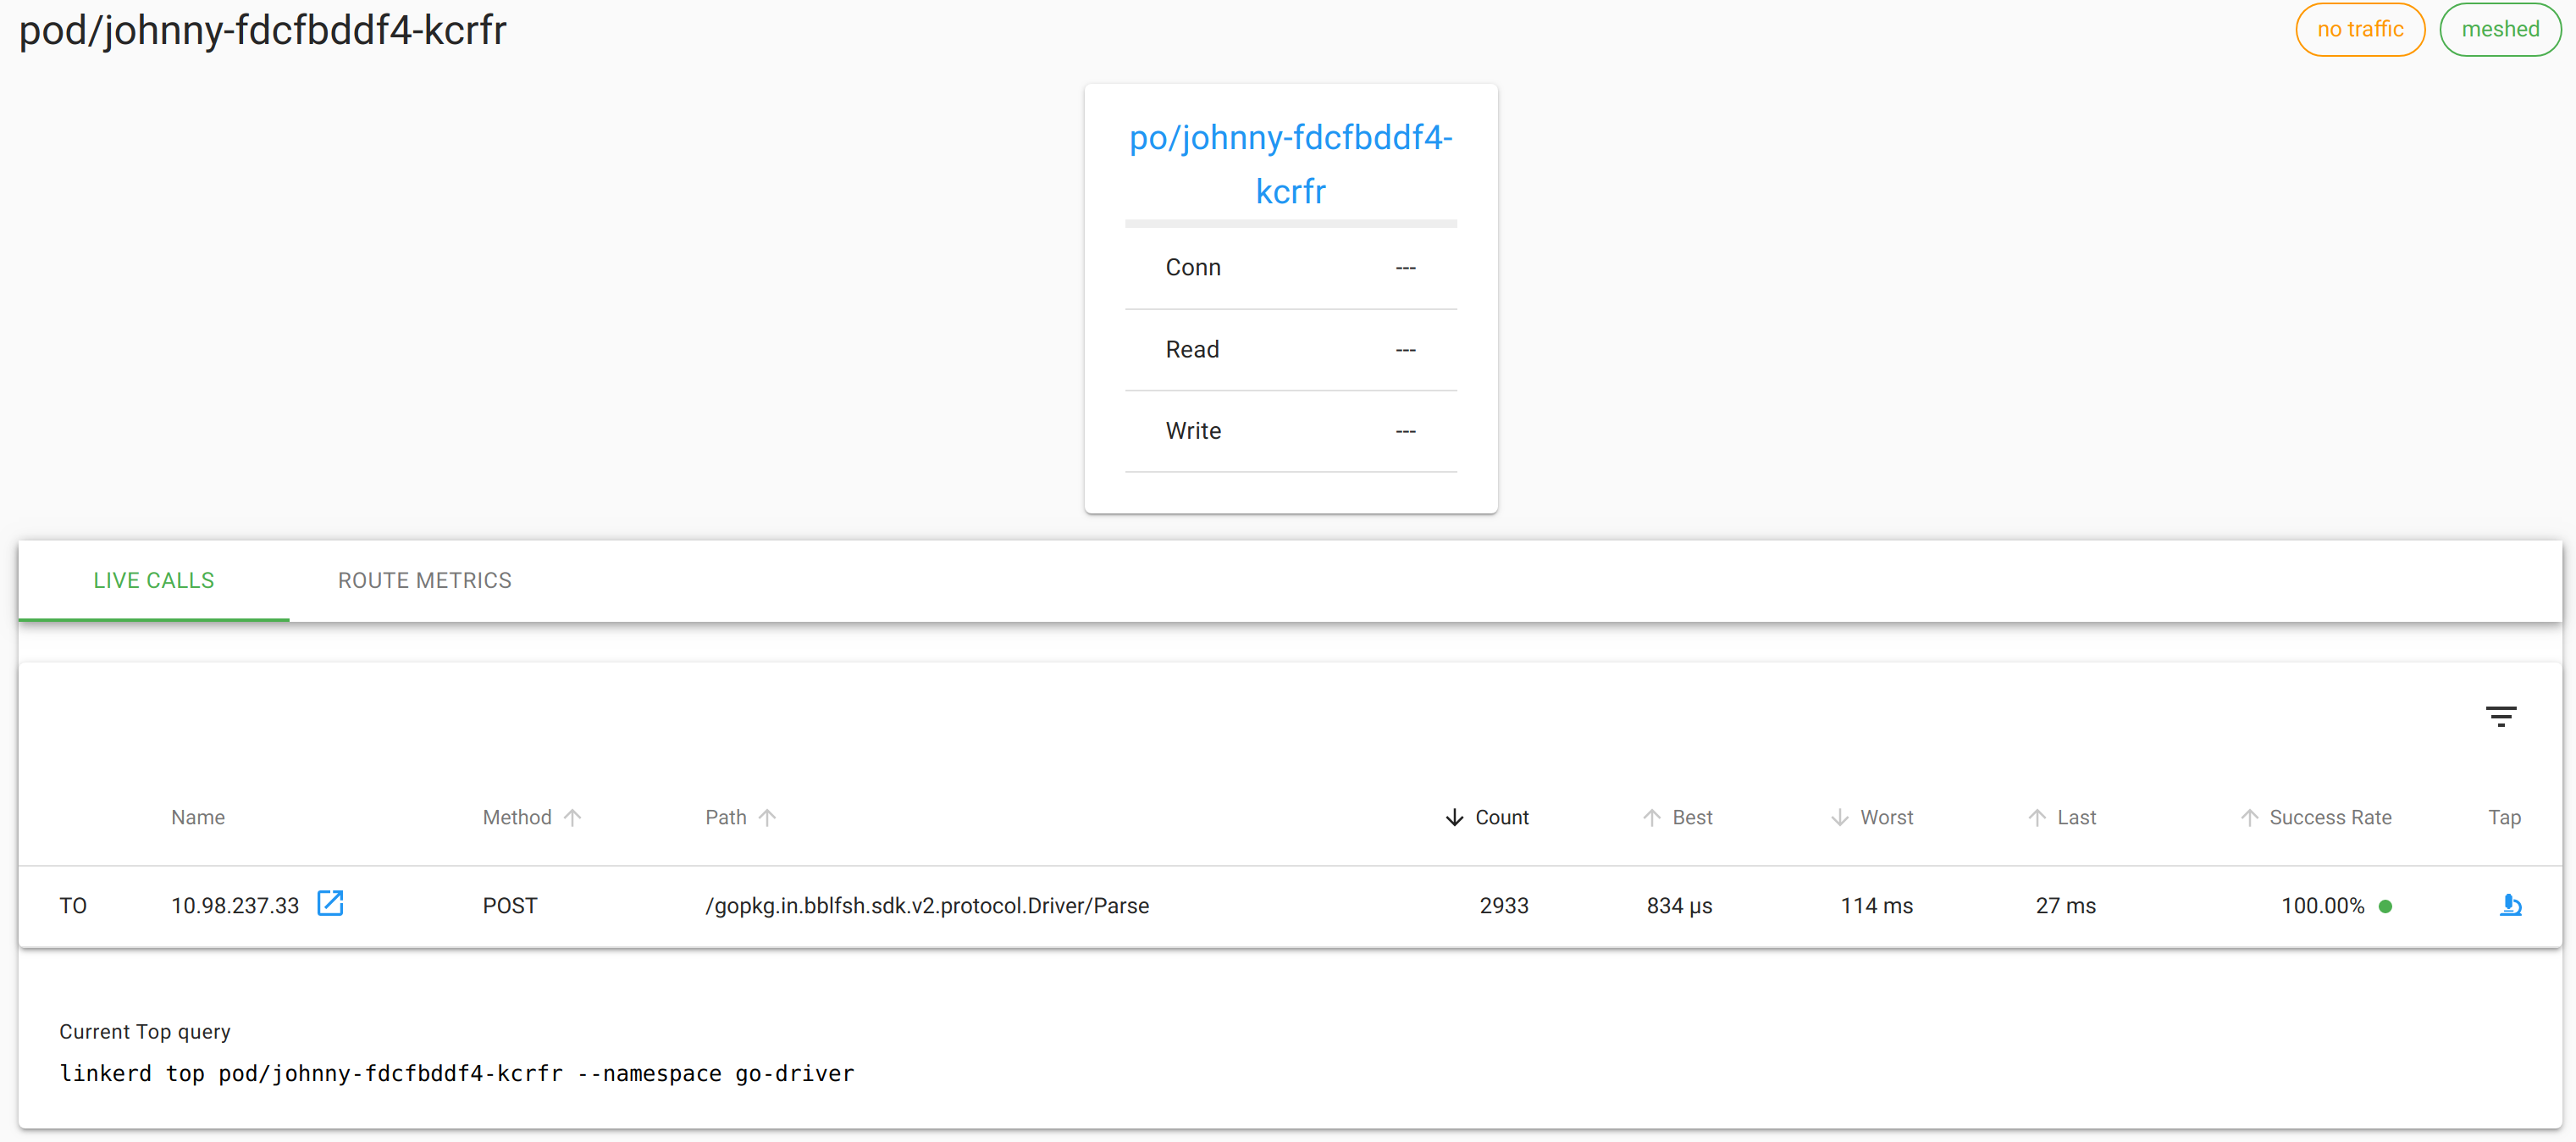Open the table filter icon
Viewport: 2576px width, 1142px height.
point(2500,716)
